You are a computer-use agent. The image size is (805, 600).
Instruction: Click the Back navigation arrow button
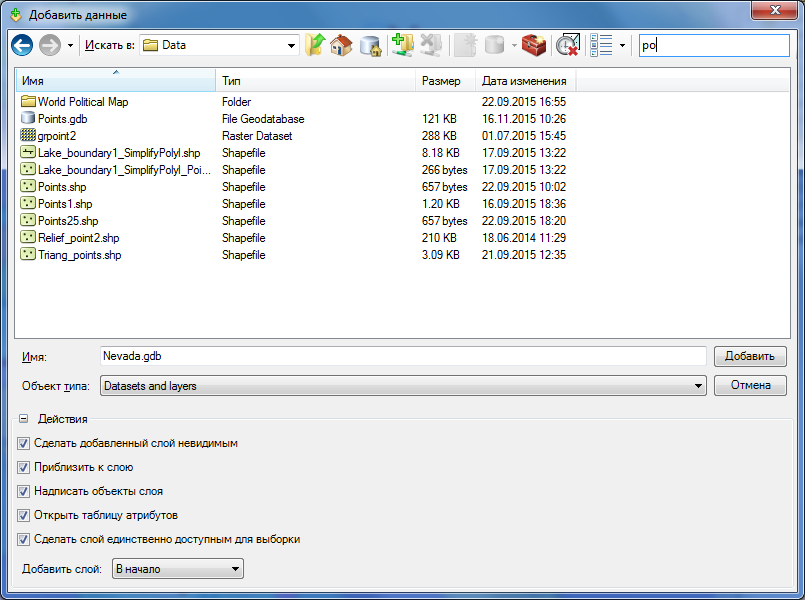22,45
